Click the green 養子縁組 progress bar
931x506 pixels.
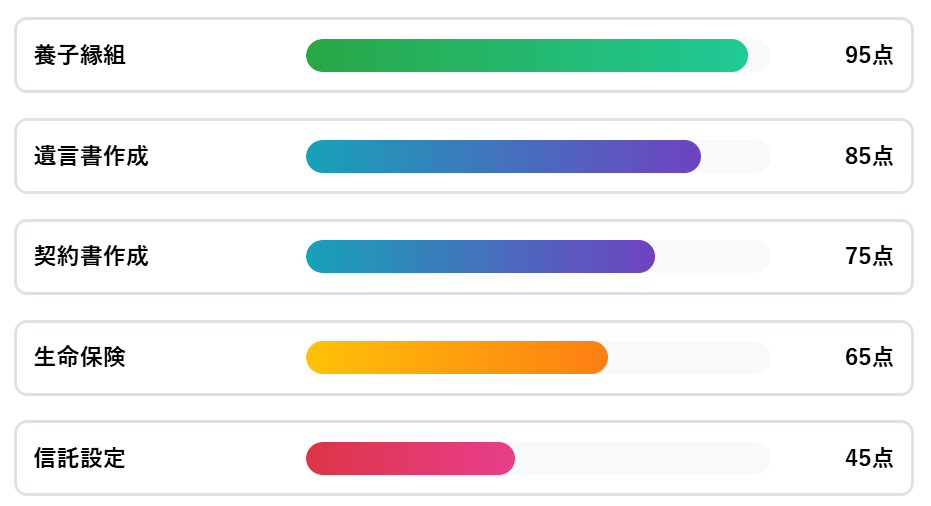[527, 55]
